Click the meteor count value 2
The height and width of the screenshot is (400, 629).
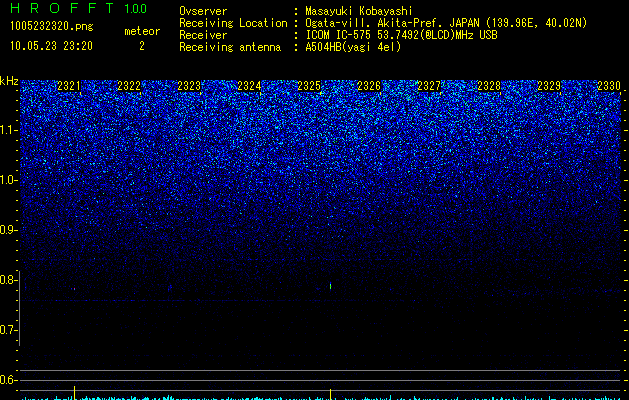142,46
